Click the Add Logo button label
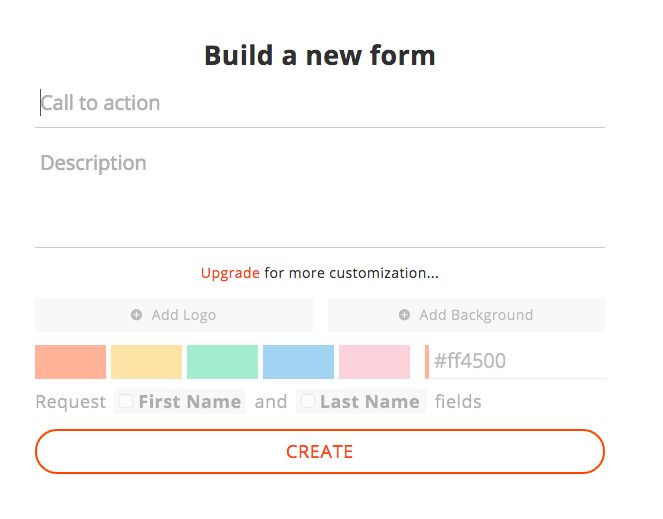Image resolution: width=663 pixels, height=519 pixels. coord(184,315)
